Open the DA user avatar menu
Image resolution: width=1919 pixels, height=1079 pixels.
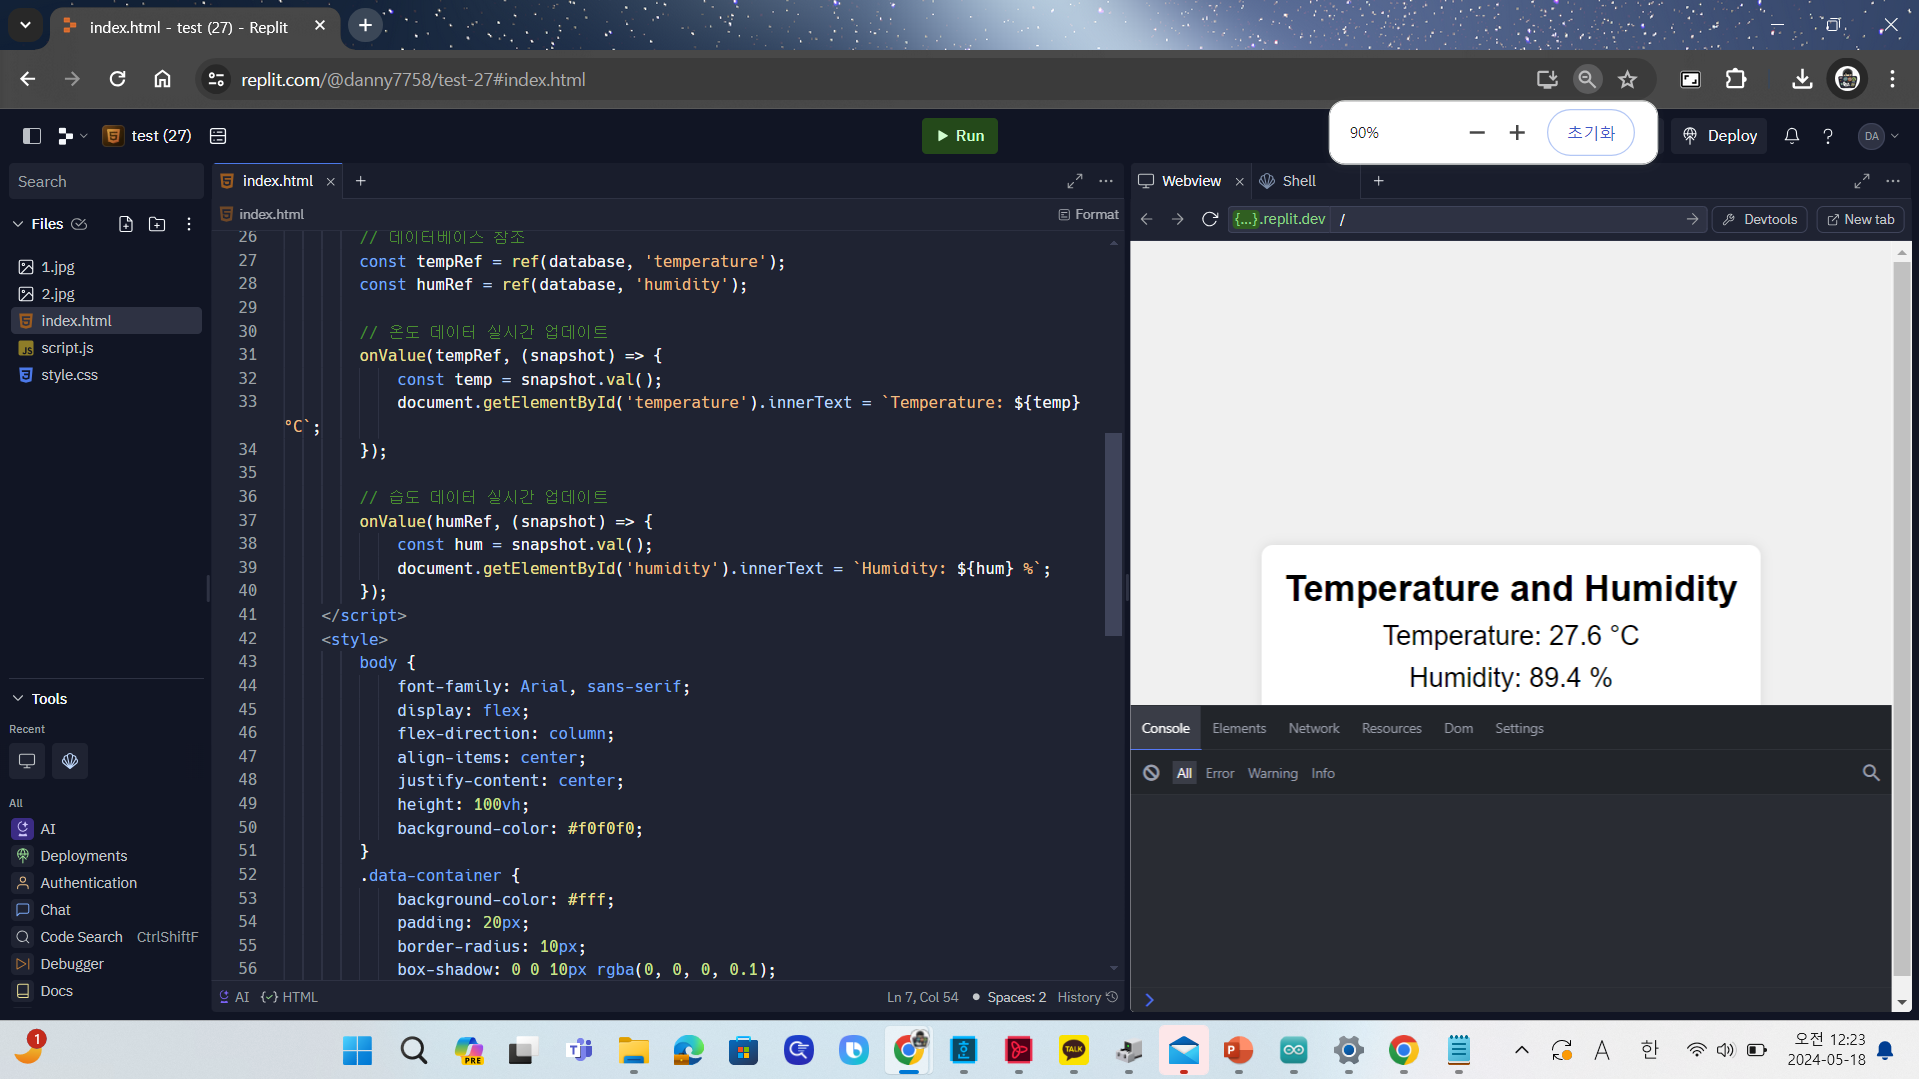pyautogui.click(x=1878, y=136)
